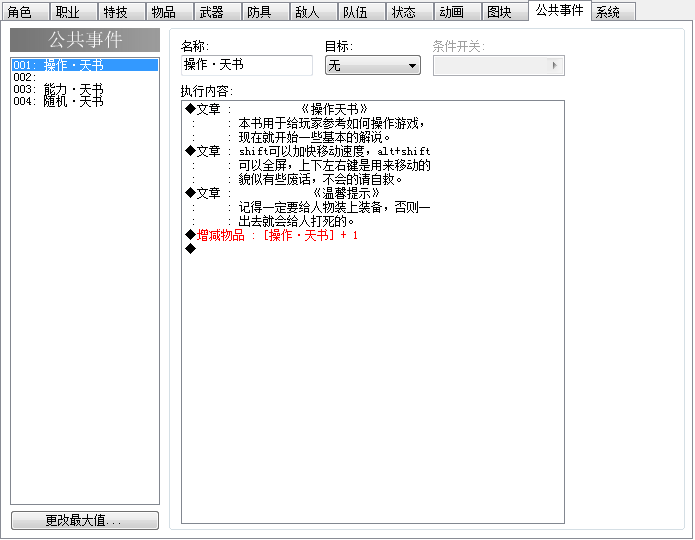Select the 文章 line 《温馨提示》
The width and height of the screenshot is (695, 540).
point(372,193)
